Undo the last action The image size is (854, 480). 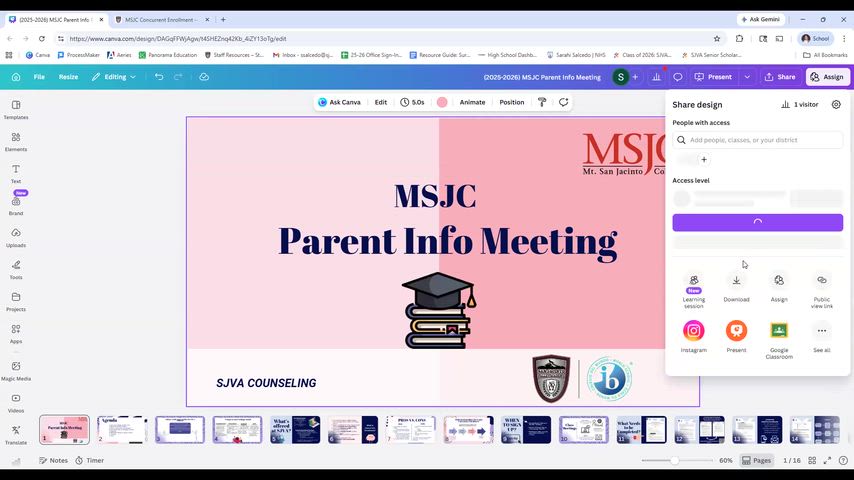point(158,77)
